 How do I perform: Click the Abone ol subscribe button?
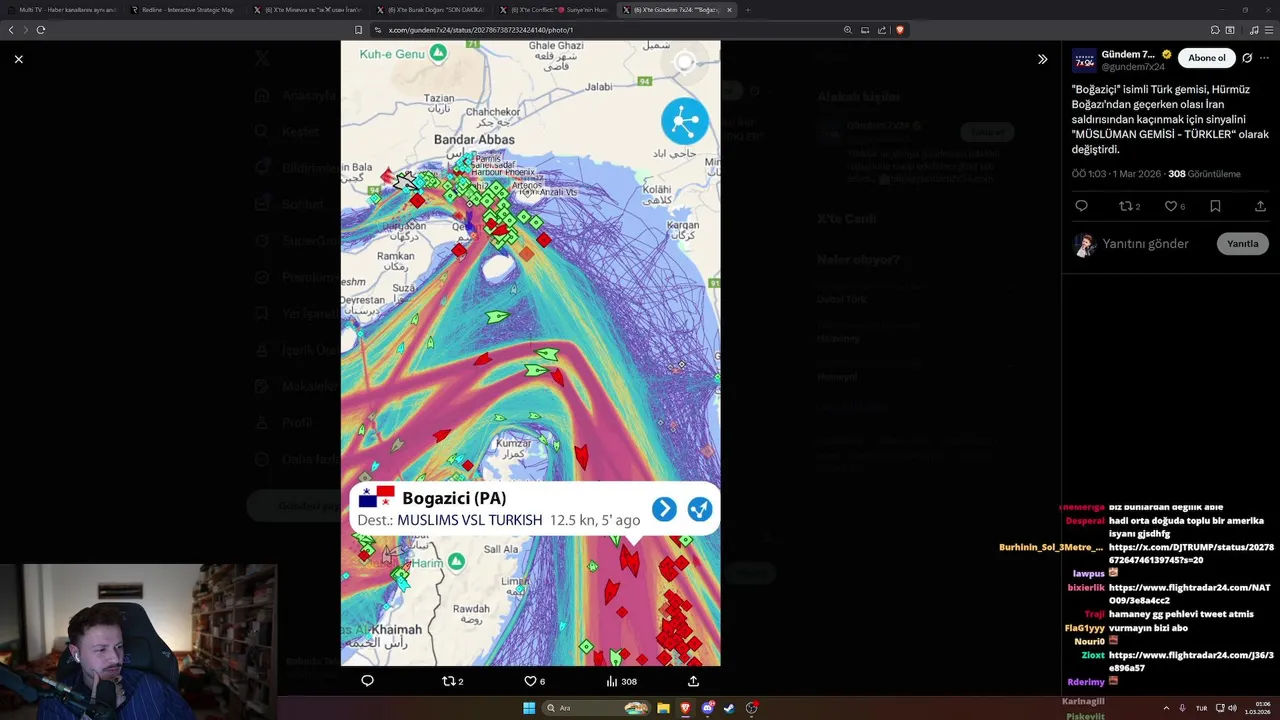click(x=1206, y=58)
